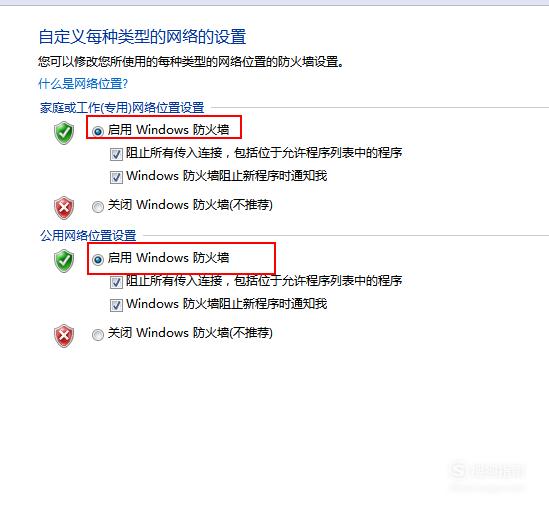This screenshot has width=549, height=517.
Task: Select 关闭 Windows 防火墙 radio for home/work network
Action: [98, 207]
